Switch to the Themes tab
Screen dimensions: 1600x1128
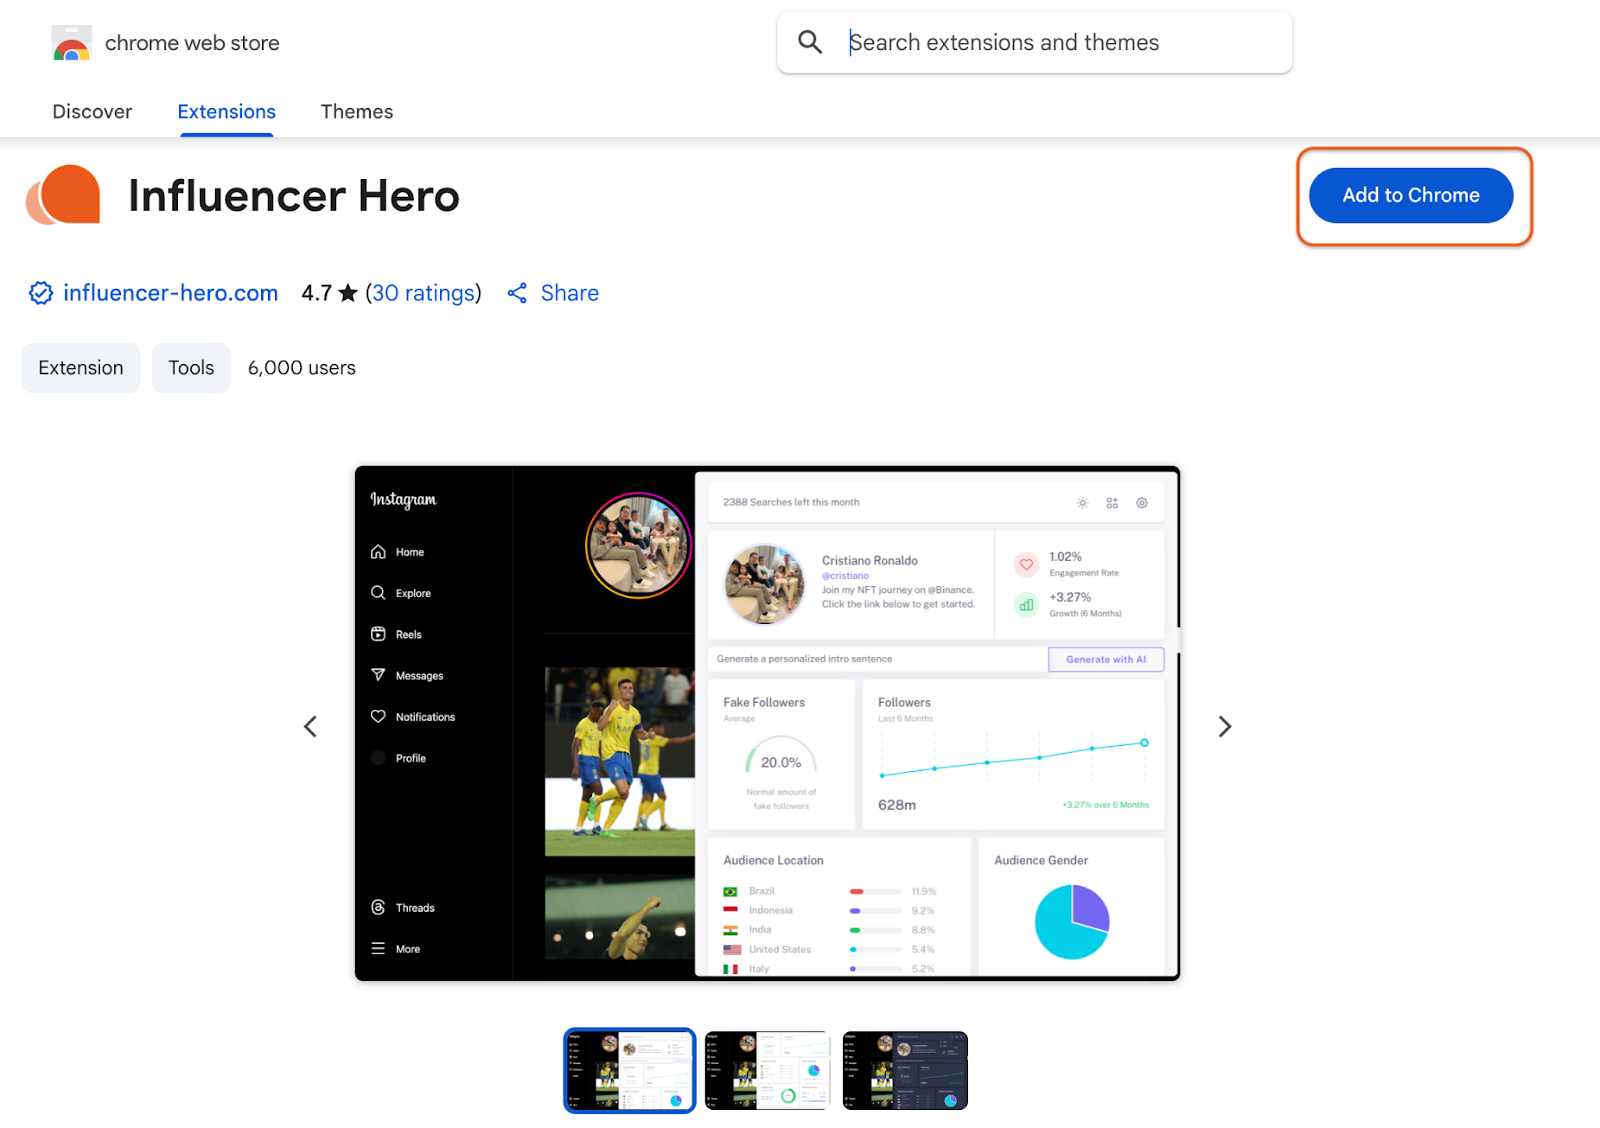357,112
